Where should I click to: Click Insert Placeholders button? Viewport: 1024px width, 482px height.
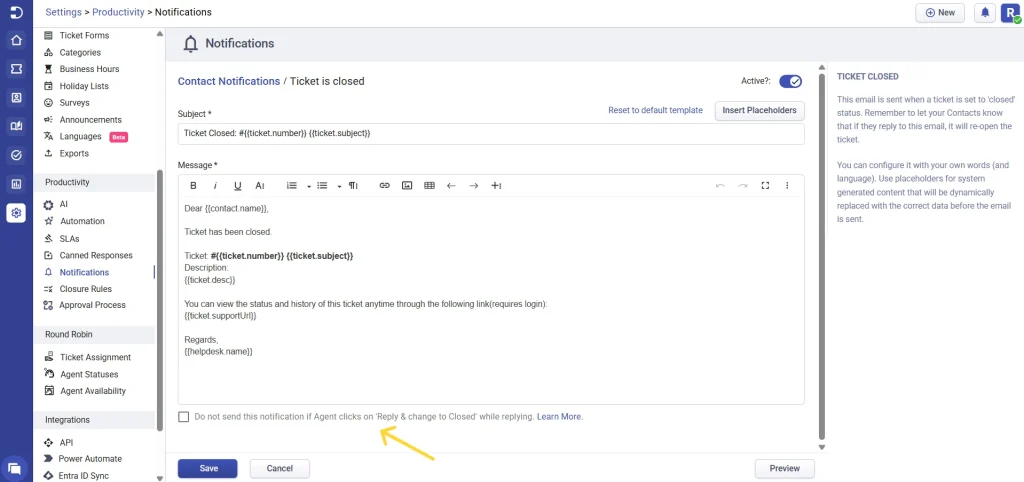click(x=760, y=110)
